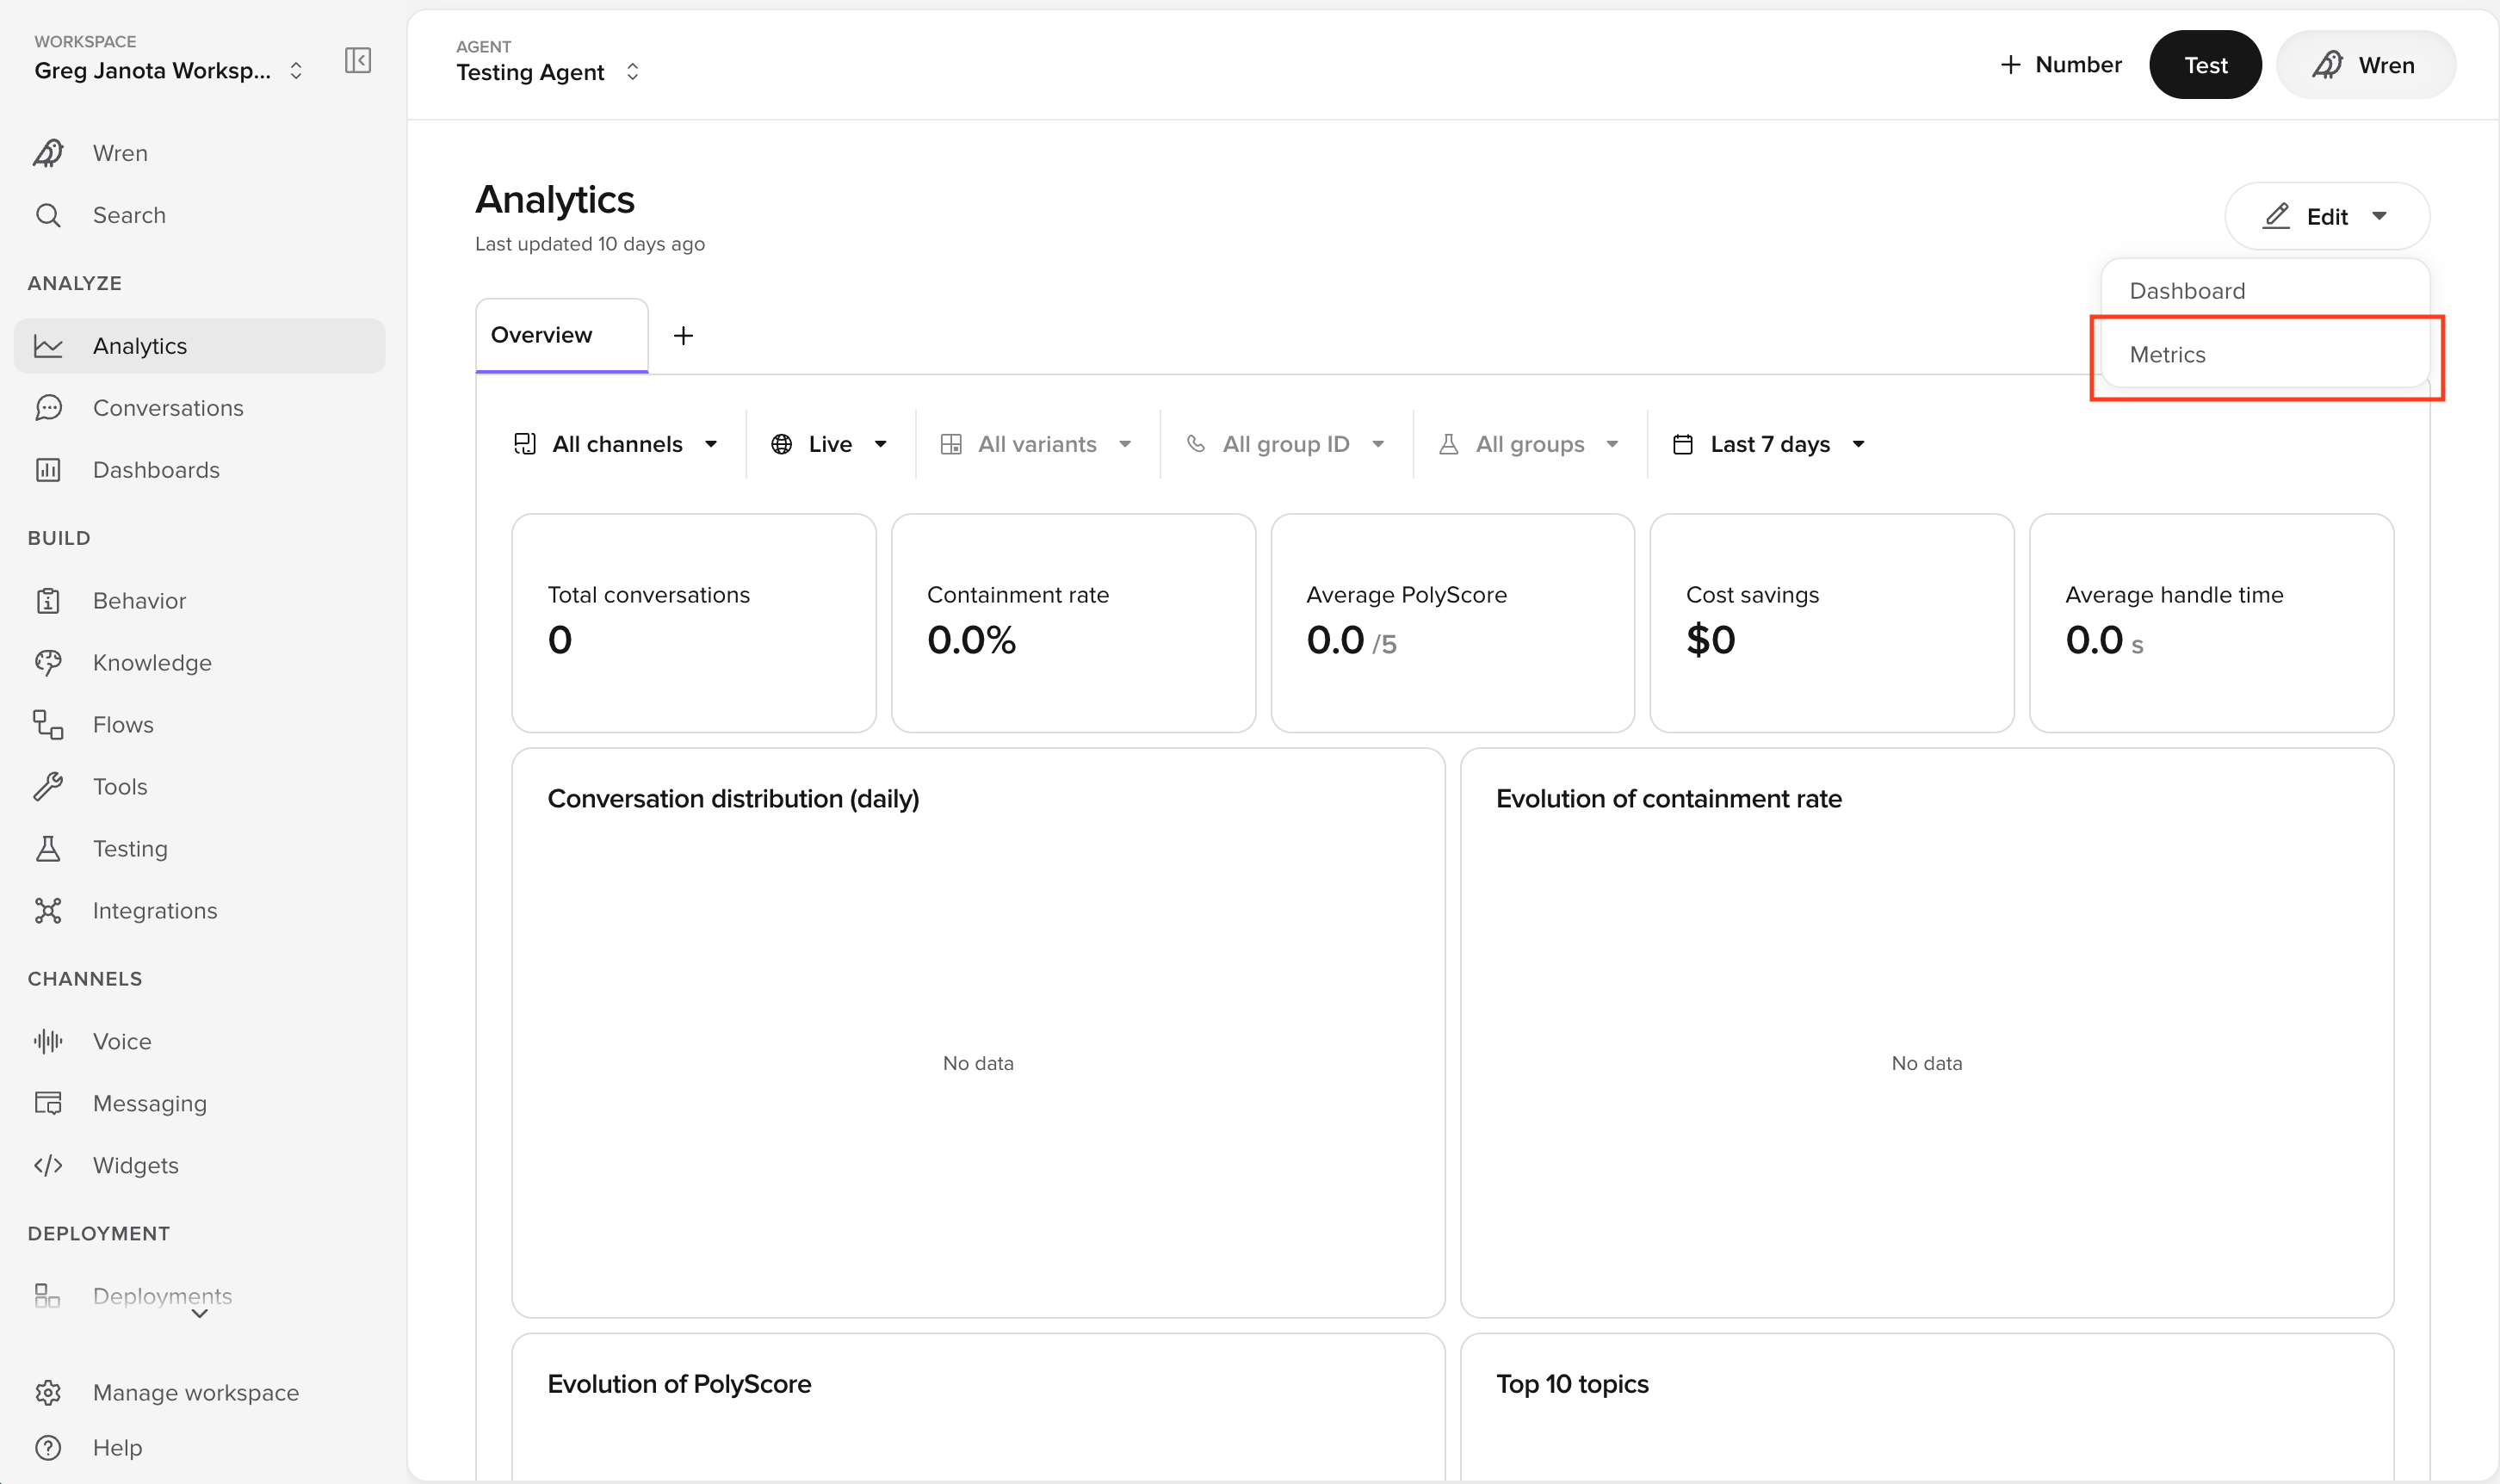The height and width of the screenshot is (1484, 2500).
Task: Click the Behavior clipboard icon
Action: [48, 601]
